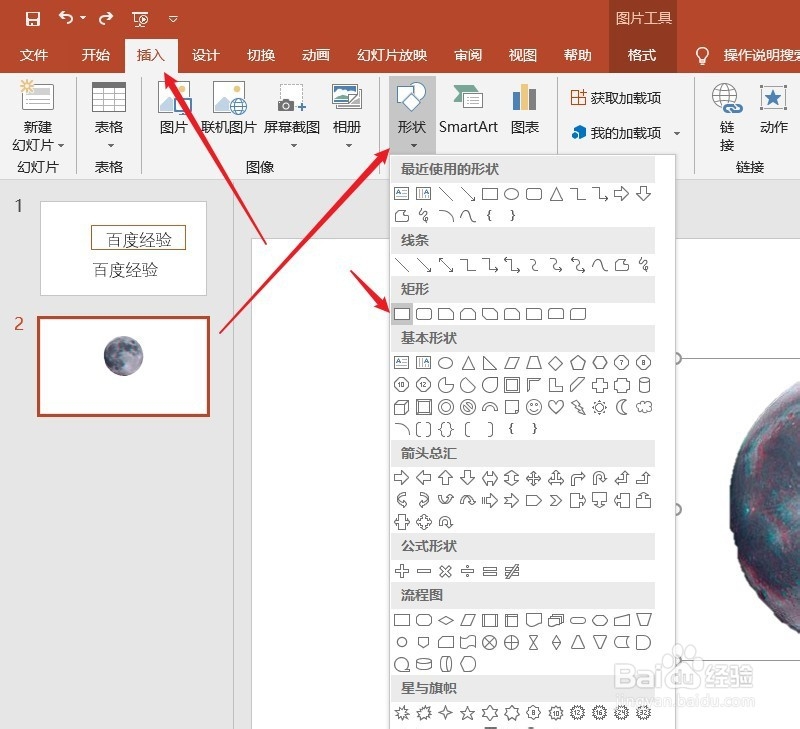Select the left arrow in 箭头总汇
The height and width of the screenshot is (729, 800).
424,478
